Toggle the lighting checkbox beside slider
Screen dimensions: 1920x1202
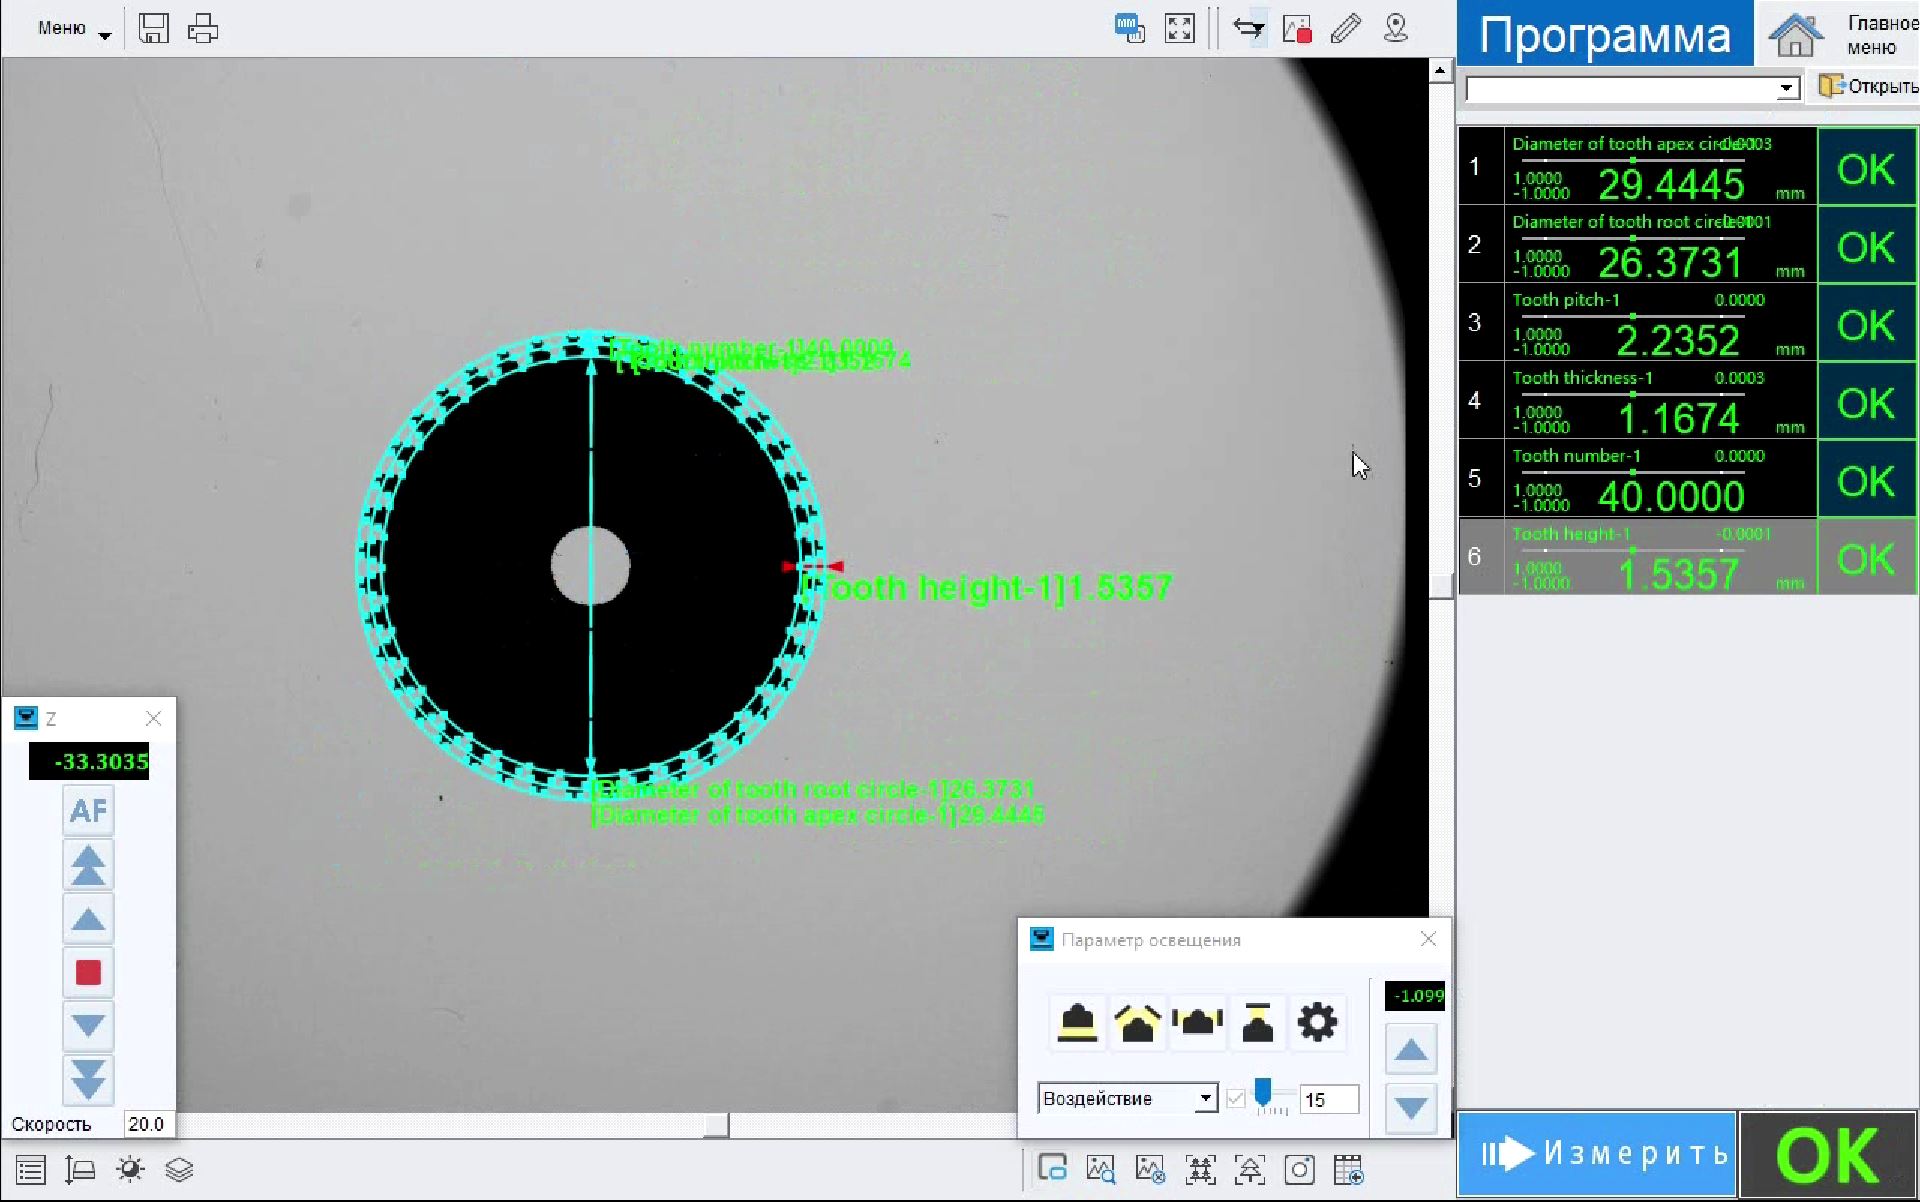(1236, 1098)
